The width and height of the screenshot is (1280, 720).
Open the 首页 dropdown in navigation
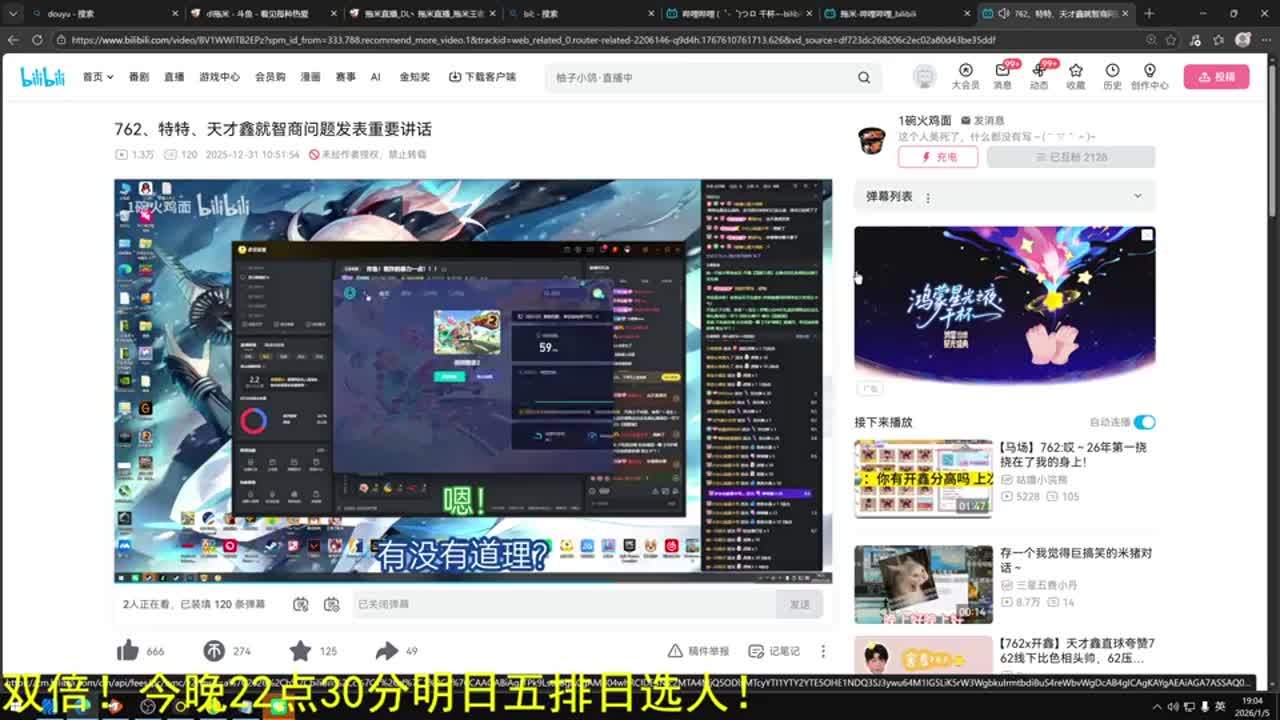point(97,77)
